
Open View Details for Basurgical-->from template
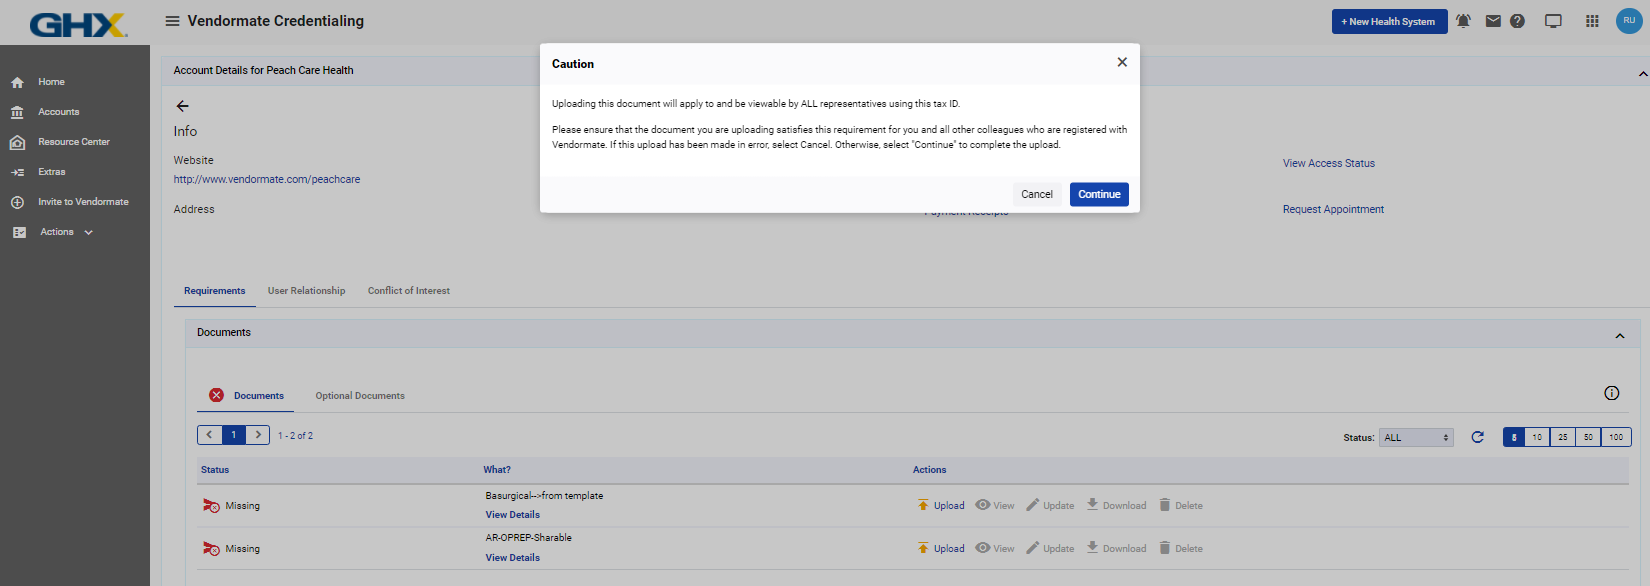513,515
